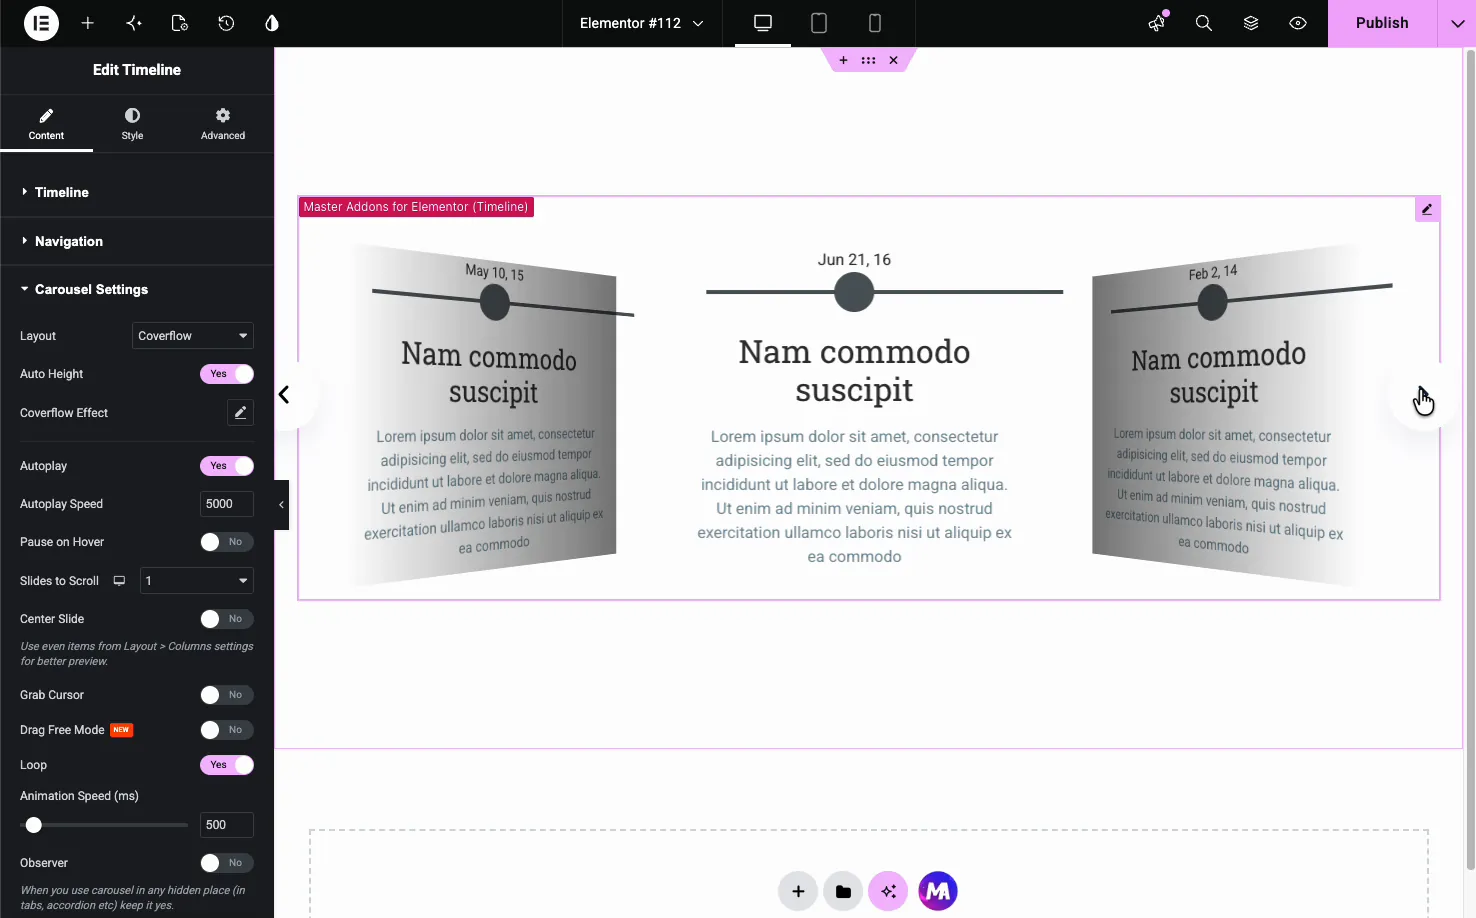Open the Slides to Scroll dropdown
This screenshot has height=918, width=1476.
[197, 581]
